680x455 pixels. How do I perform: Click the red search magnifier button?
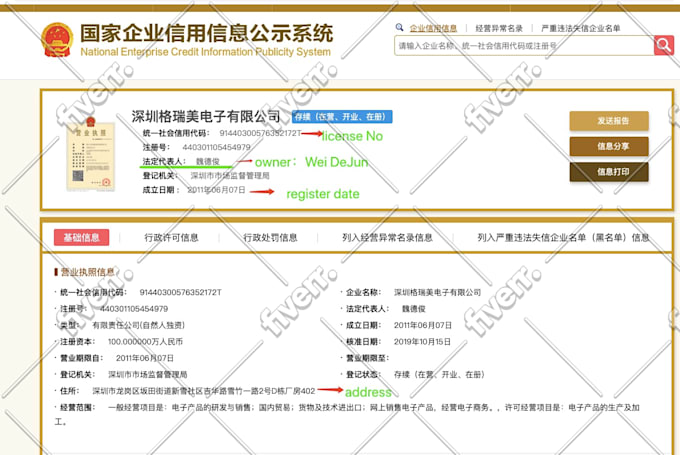click(664, 45)
